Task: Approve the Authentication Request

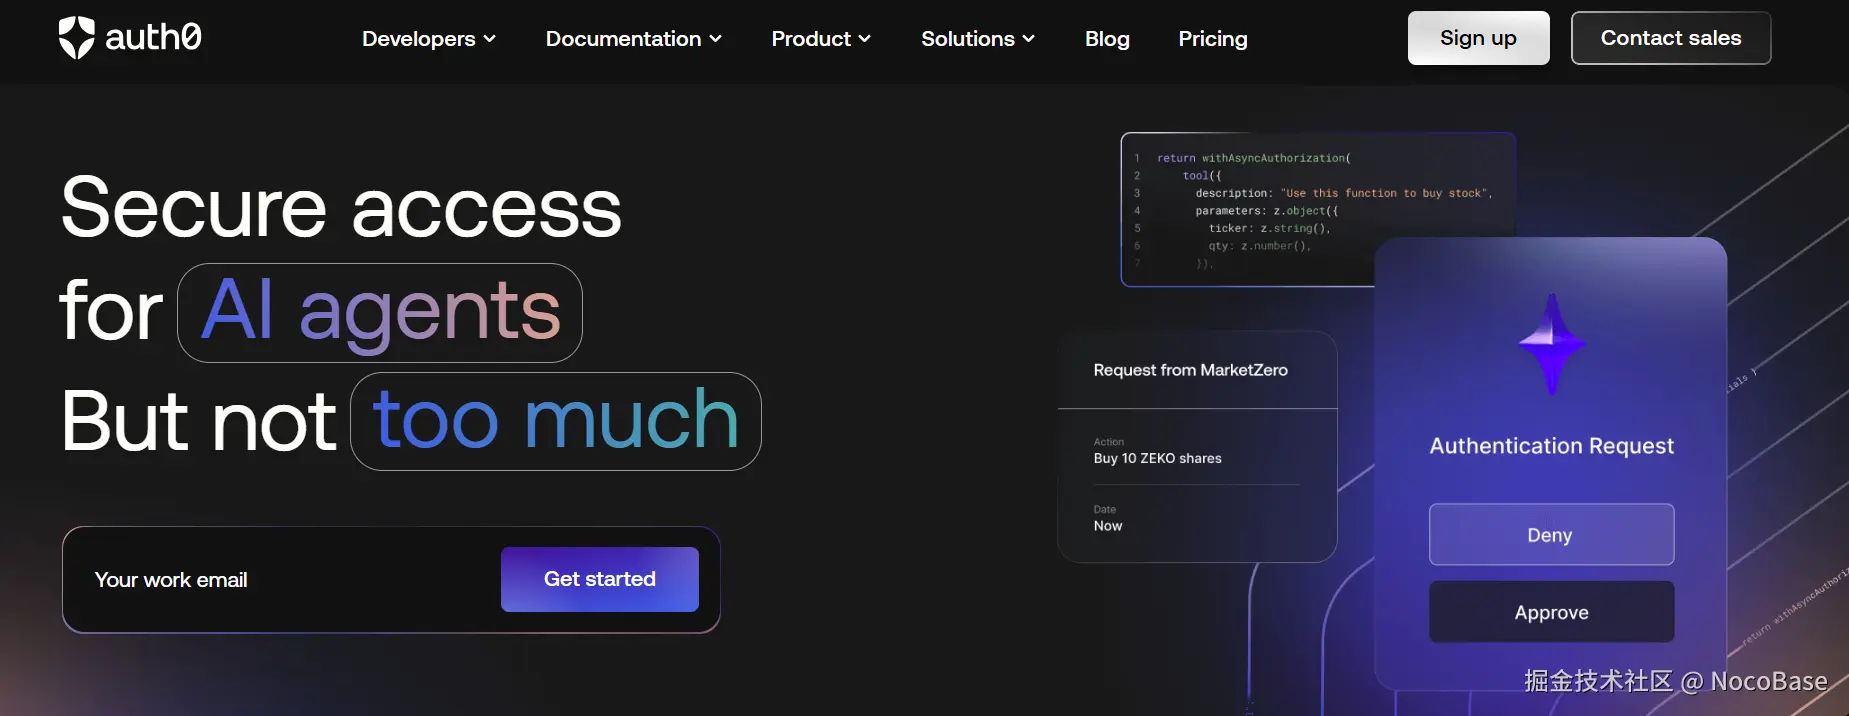Action: [x=1551, y=612]
